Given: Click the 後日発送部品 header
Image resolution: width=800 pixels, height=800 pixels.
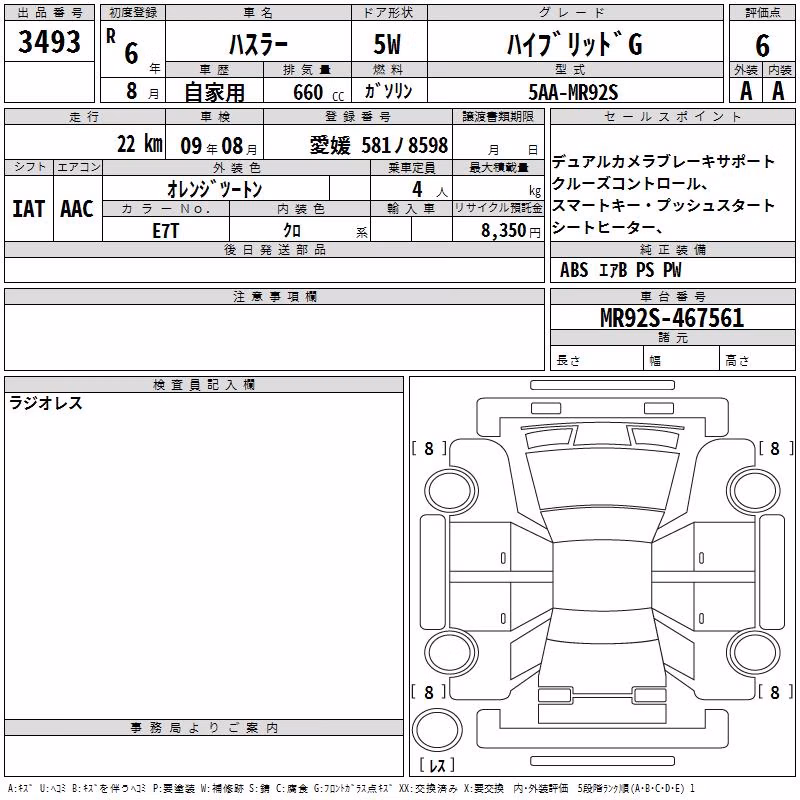Looking at the screenshot, I should pyautogui.click(x=274, y=250).
